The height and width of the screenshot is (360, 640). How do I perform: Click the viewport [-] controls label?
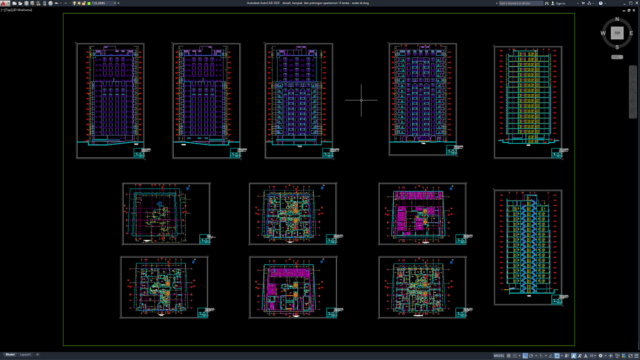pyautogui.click(x=2, y=10)
